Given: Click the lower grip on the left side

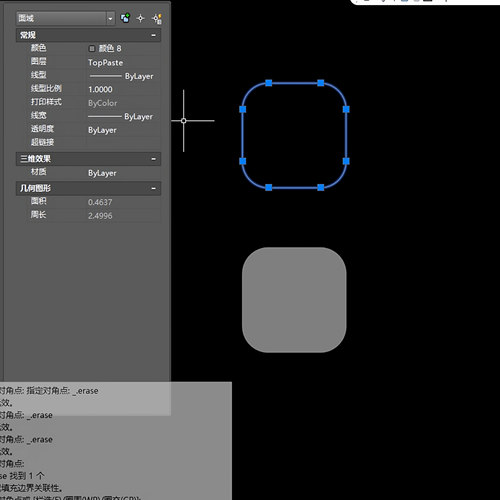Looking at the screenshot, I should [243, 161].
